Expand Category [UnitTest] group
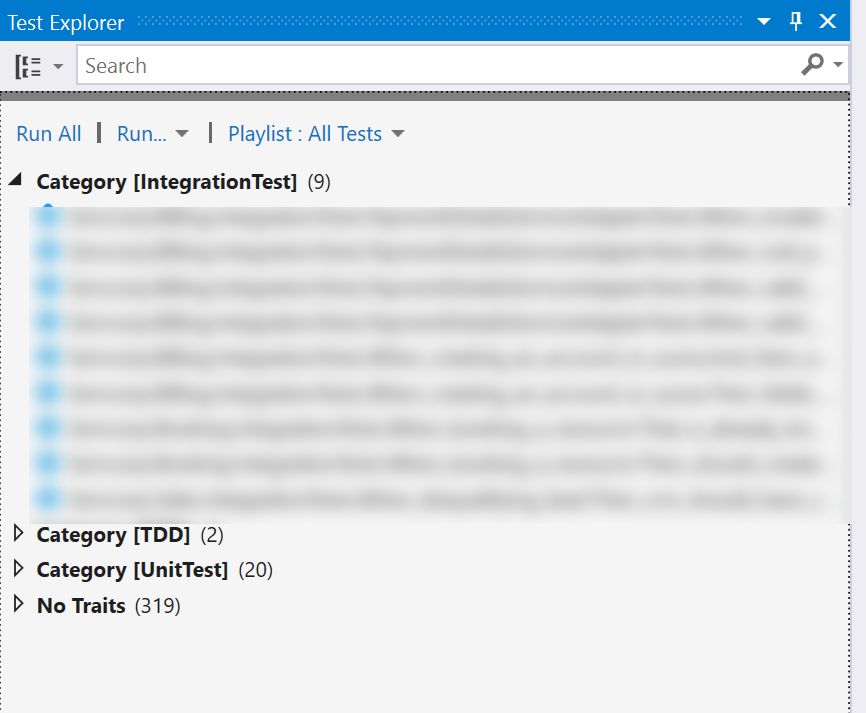 pyautogui.click(x=18, y=569)
